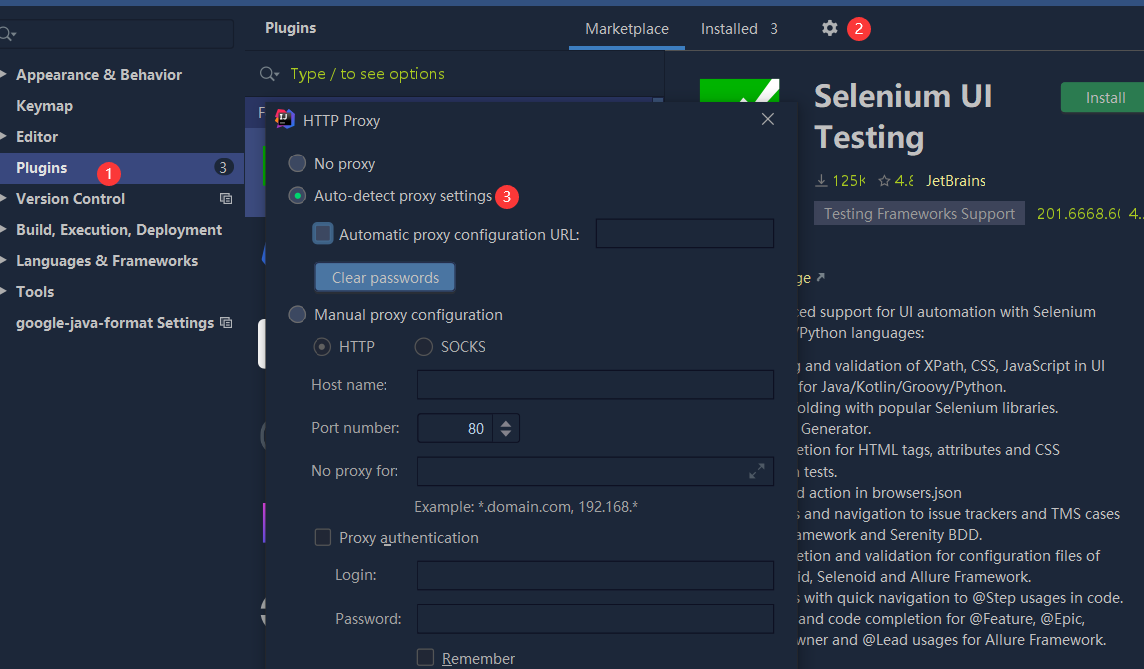
Task: Expand the Appearance & Behavior section
Action: 5,75
